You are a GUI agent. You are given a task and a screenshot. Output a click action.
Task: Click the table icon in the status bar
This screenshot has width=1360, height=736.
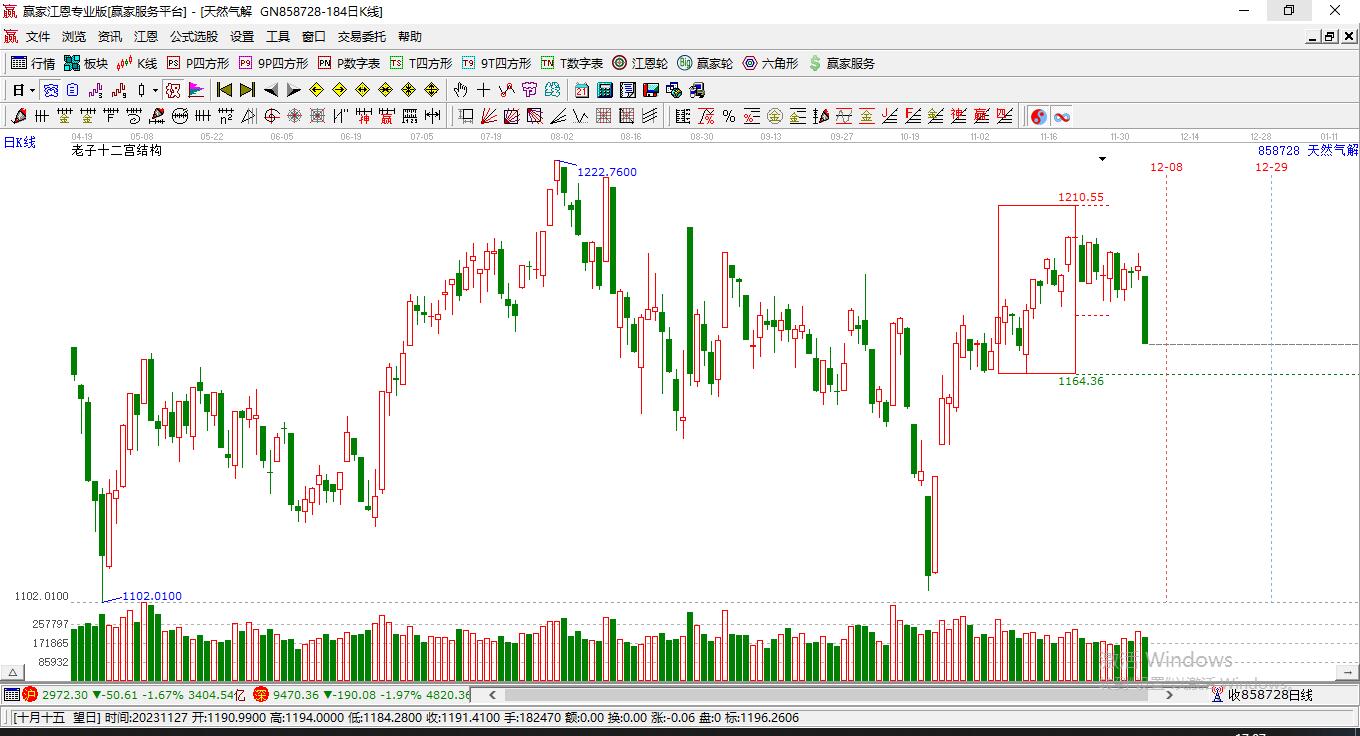pos(11,694)
